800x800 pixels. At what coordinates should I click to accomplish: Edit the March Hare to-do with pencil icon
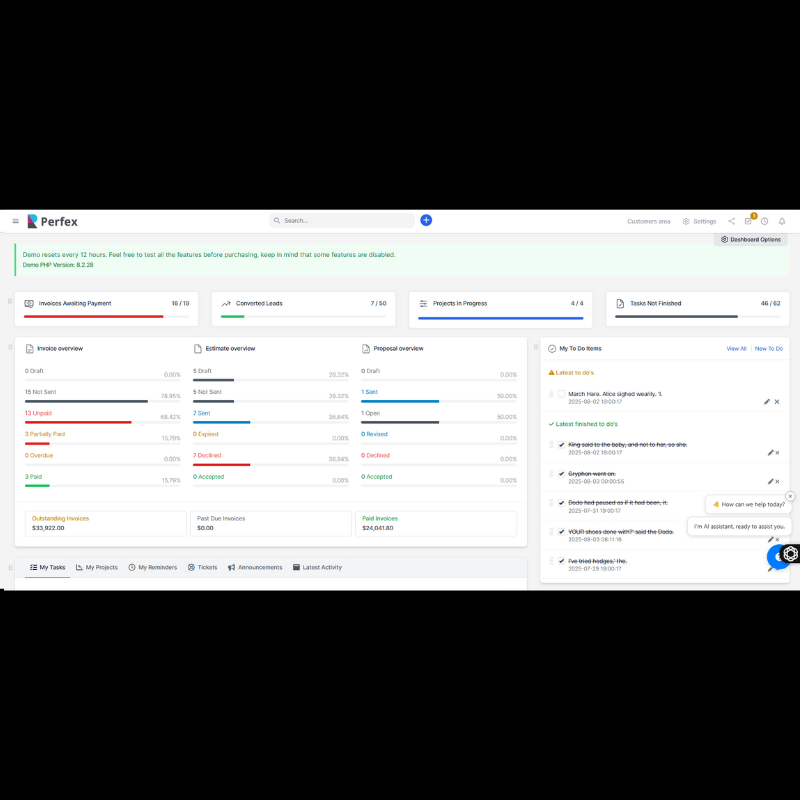767,401
